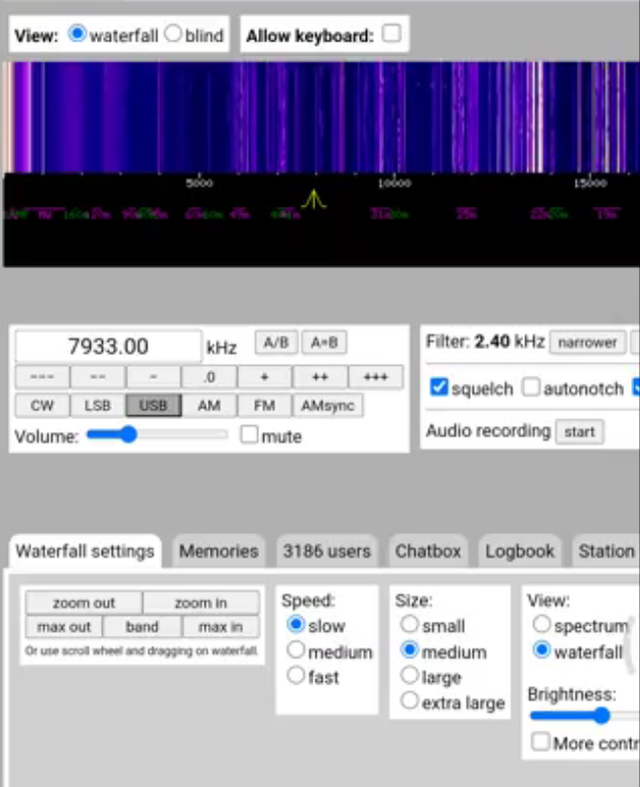Image resolution: width=640 pixels, height=787 pixels.
Task: Start audio recording
Action: coord(579,432)
